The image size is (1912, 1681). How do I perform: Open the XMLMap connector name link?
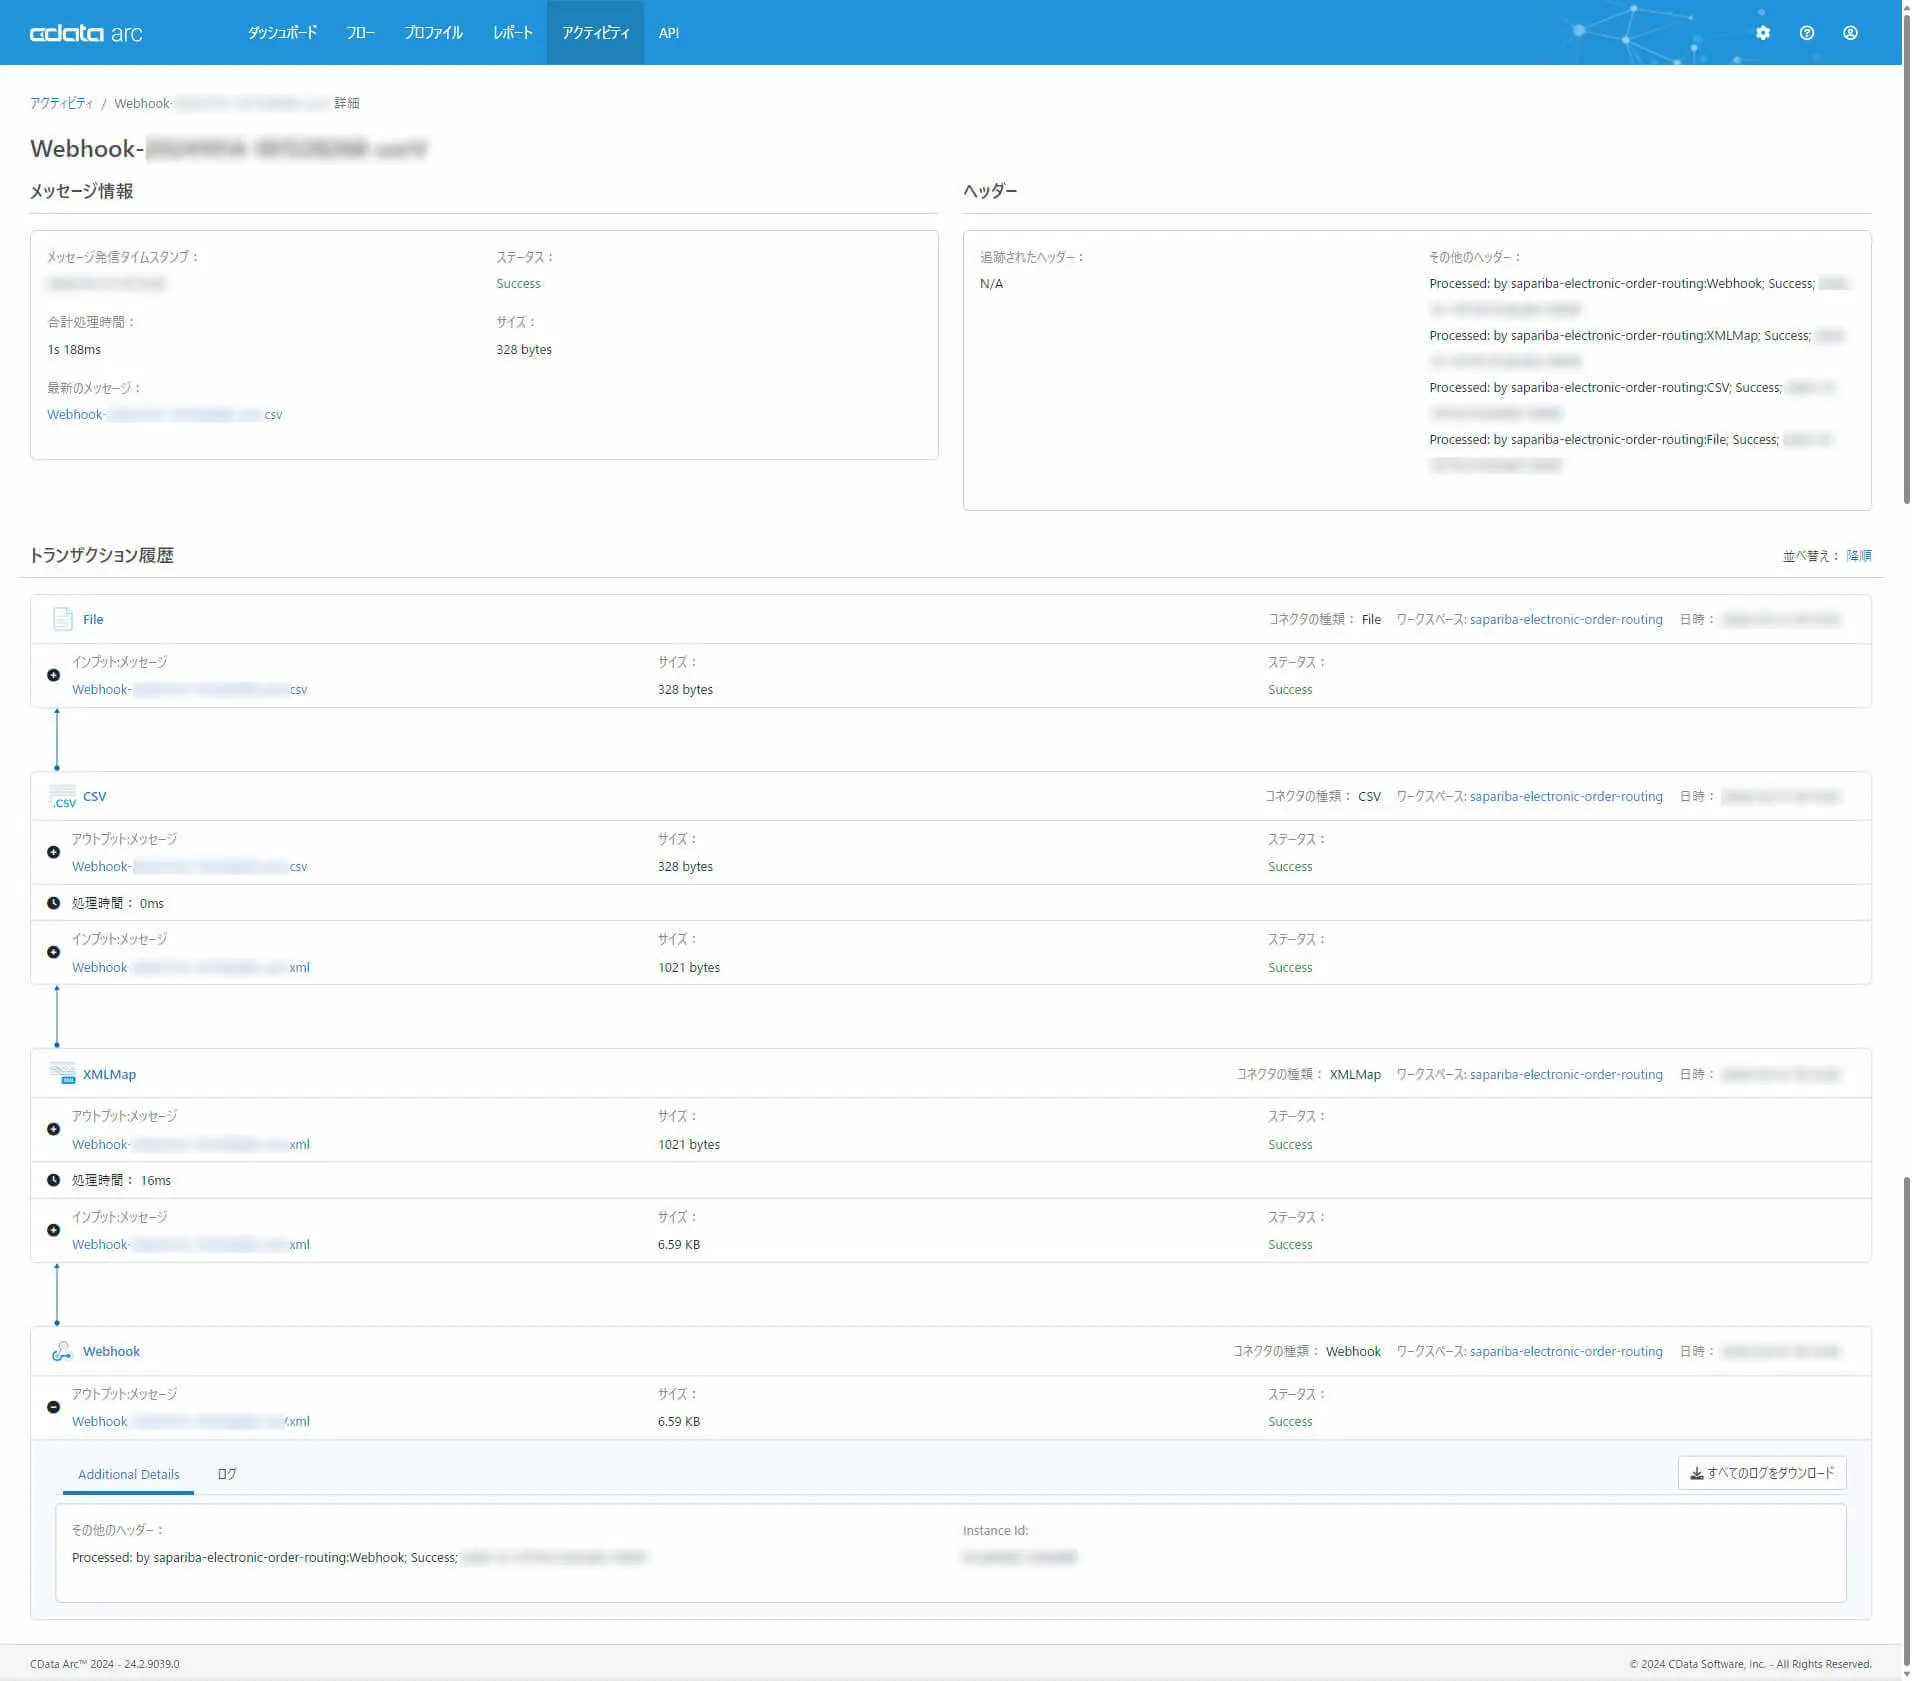pyautogui.click(x=109, y=1074)
